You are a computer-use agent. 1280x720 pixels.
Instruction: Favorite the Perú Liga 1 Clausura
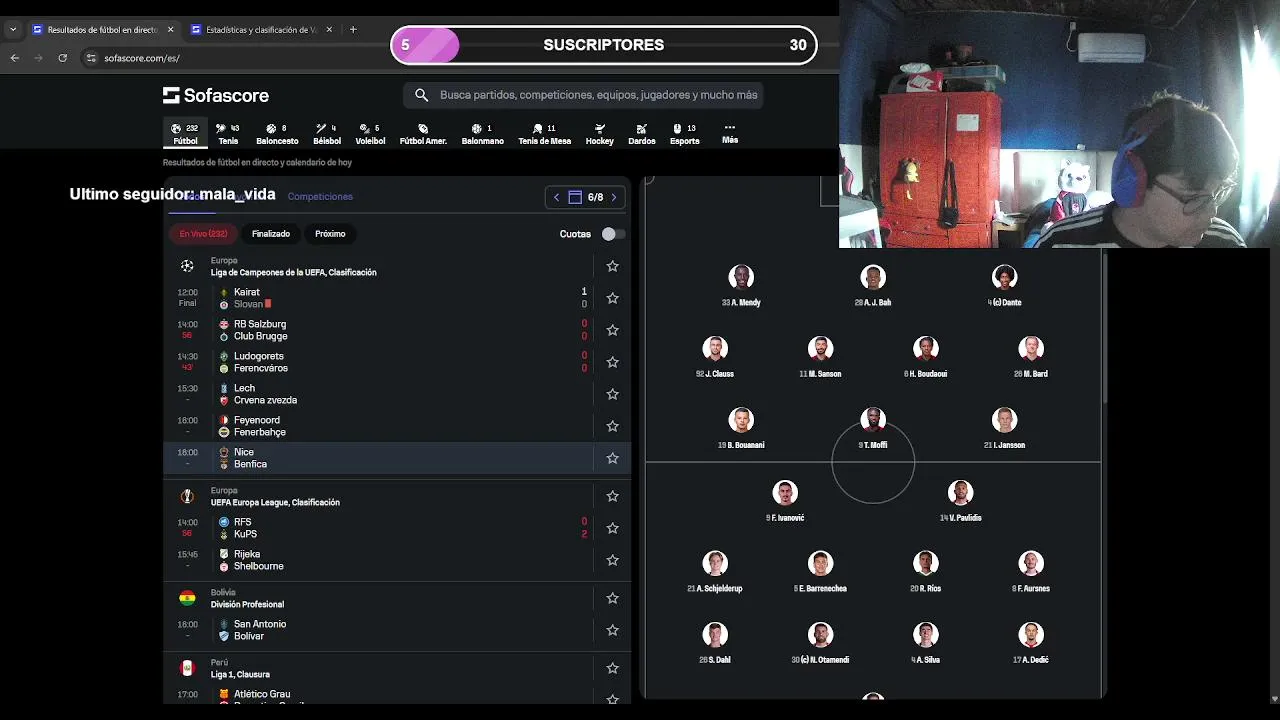(x=613, y=668)
